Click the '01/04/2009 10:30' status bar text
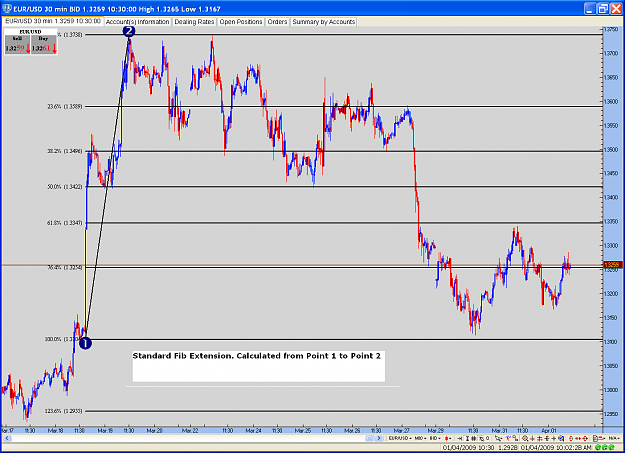625x453 pixels. point(468,447)
